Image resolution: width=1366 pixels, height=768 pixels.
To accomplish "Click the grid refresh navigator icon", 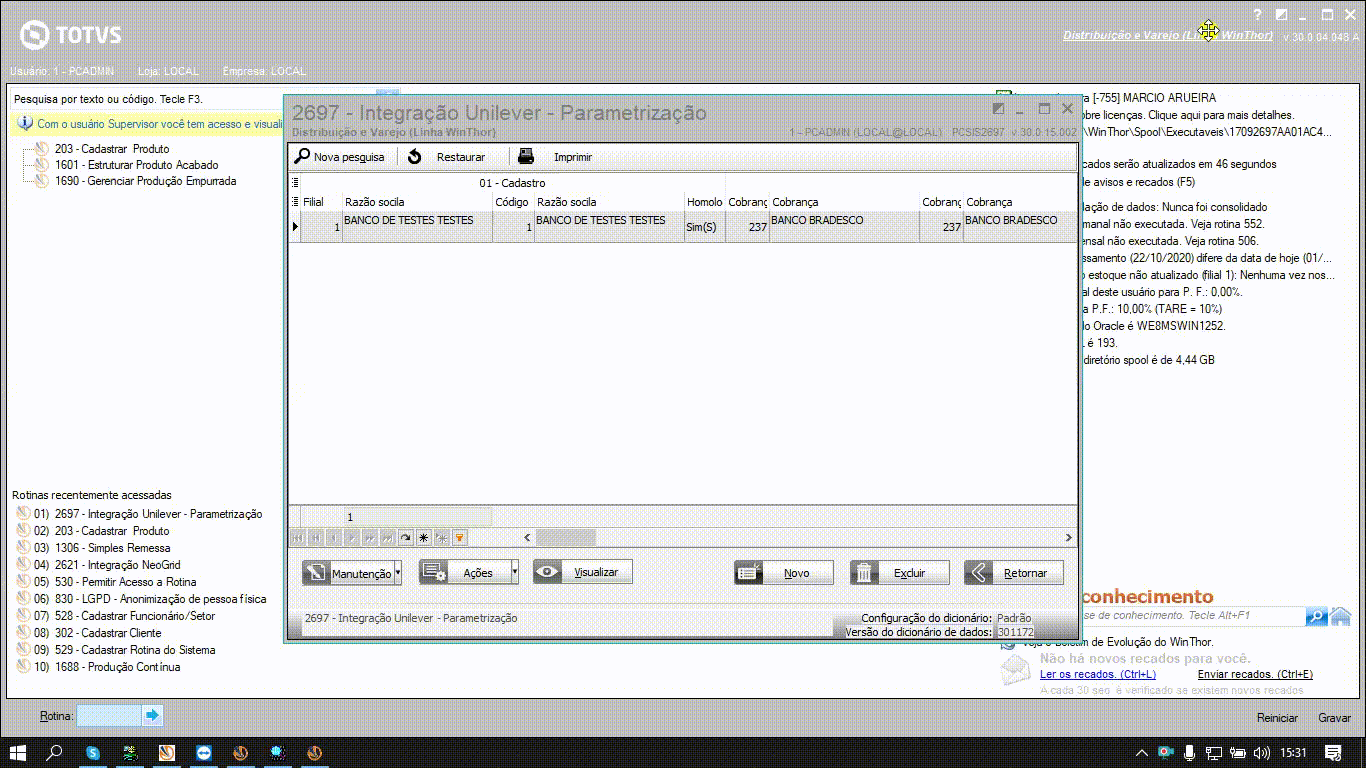I will click(x=406, y=538).
